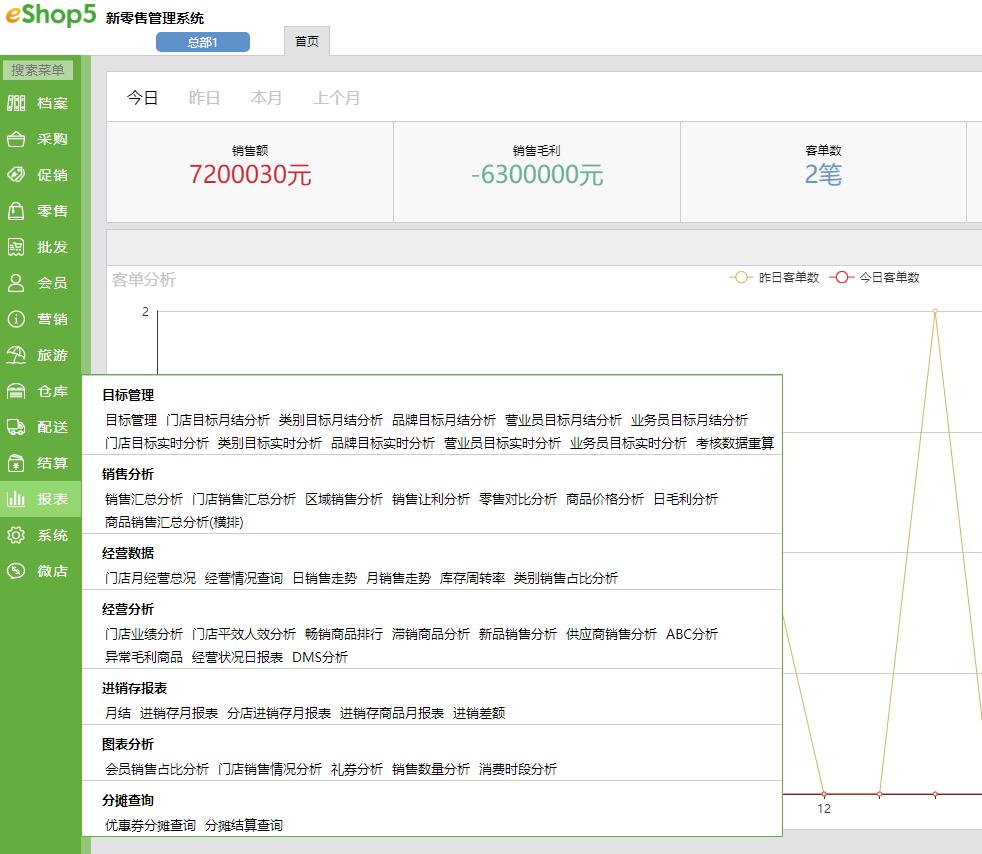982x854 pixels.
Task: Select the 上个月 period tab
Action: (336, 98)
